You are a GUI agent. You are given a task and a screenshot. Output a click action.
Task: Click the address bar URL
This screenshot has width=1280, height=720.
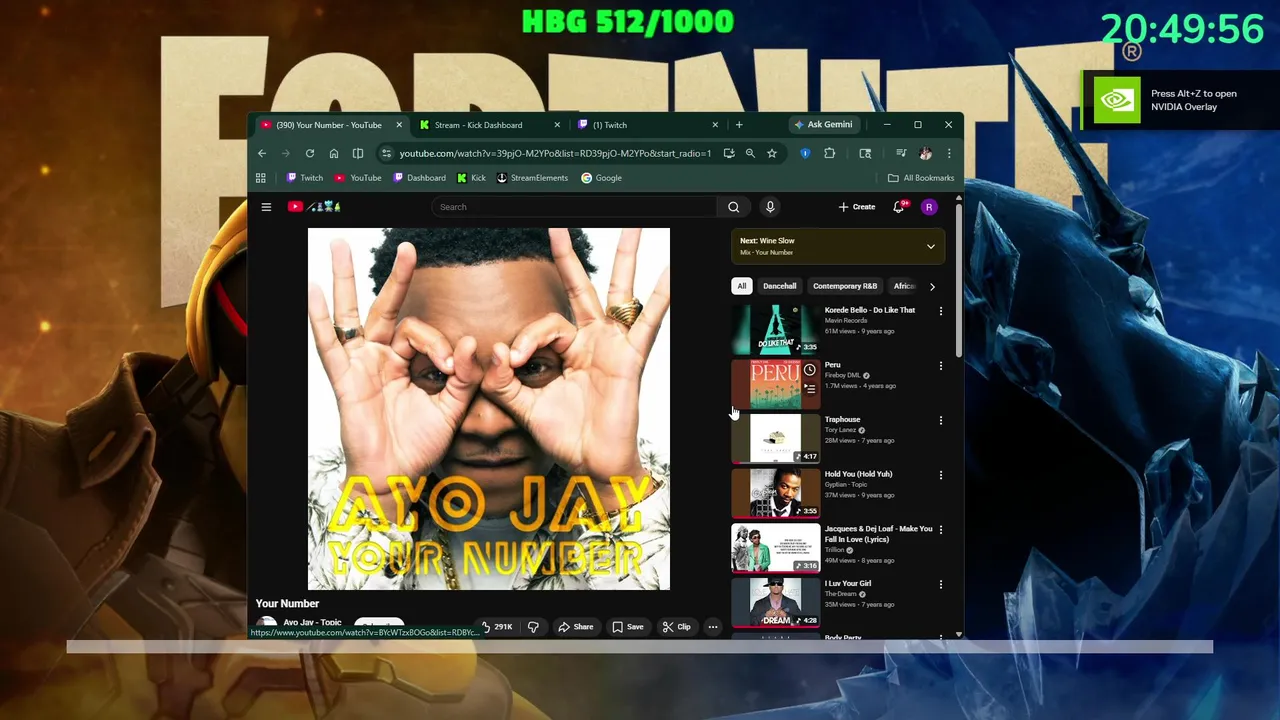click(555, 153)
